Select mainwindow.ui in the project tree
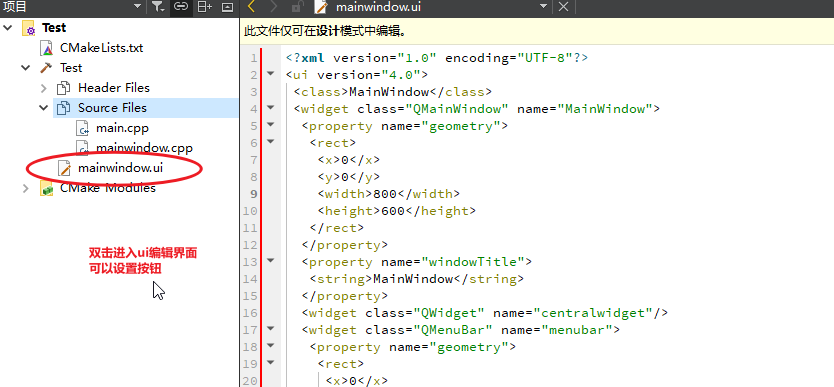 [120, 169]
